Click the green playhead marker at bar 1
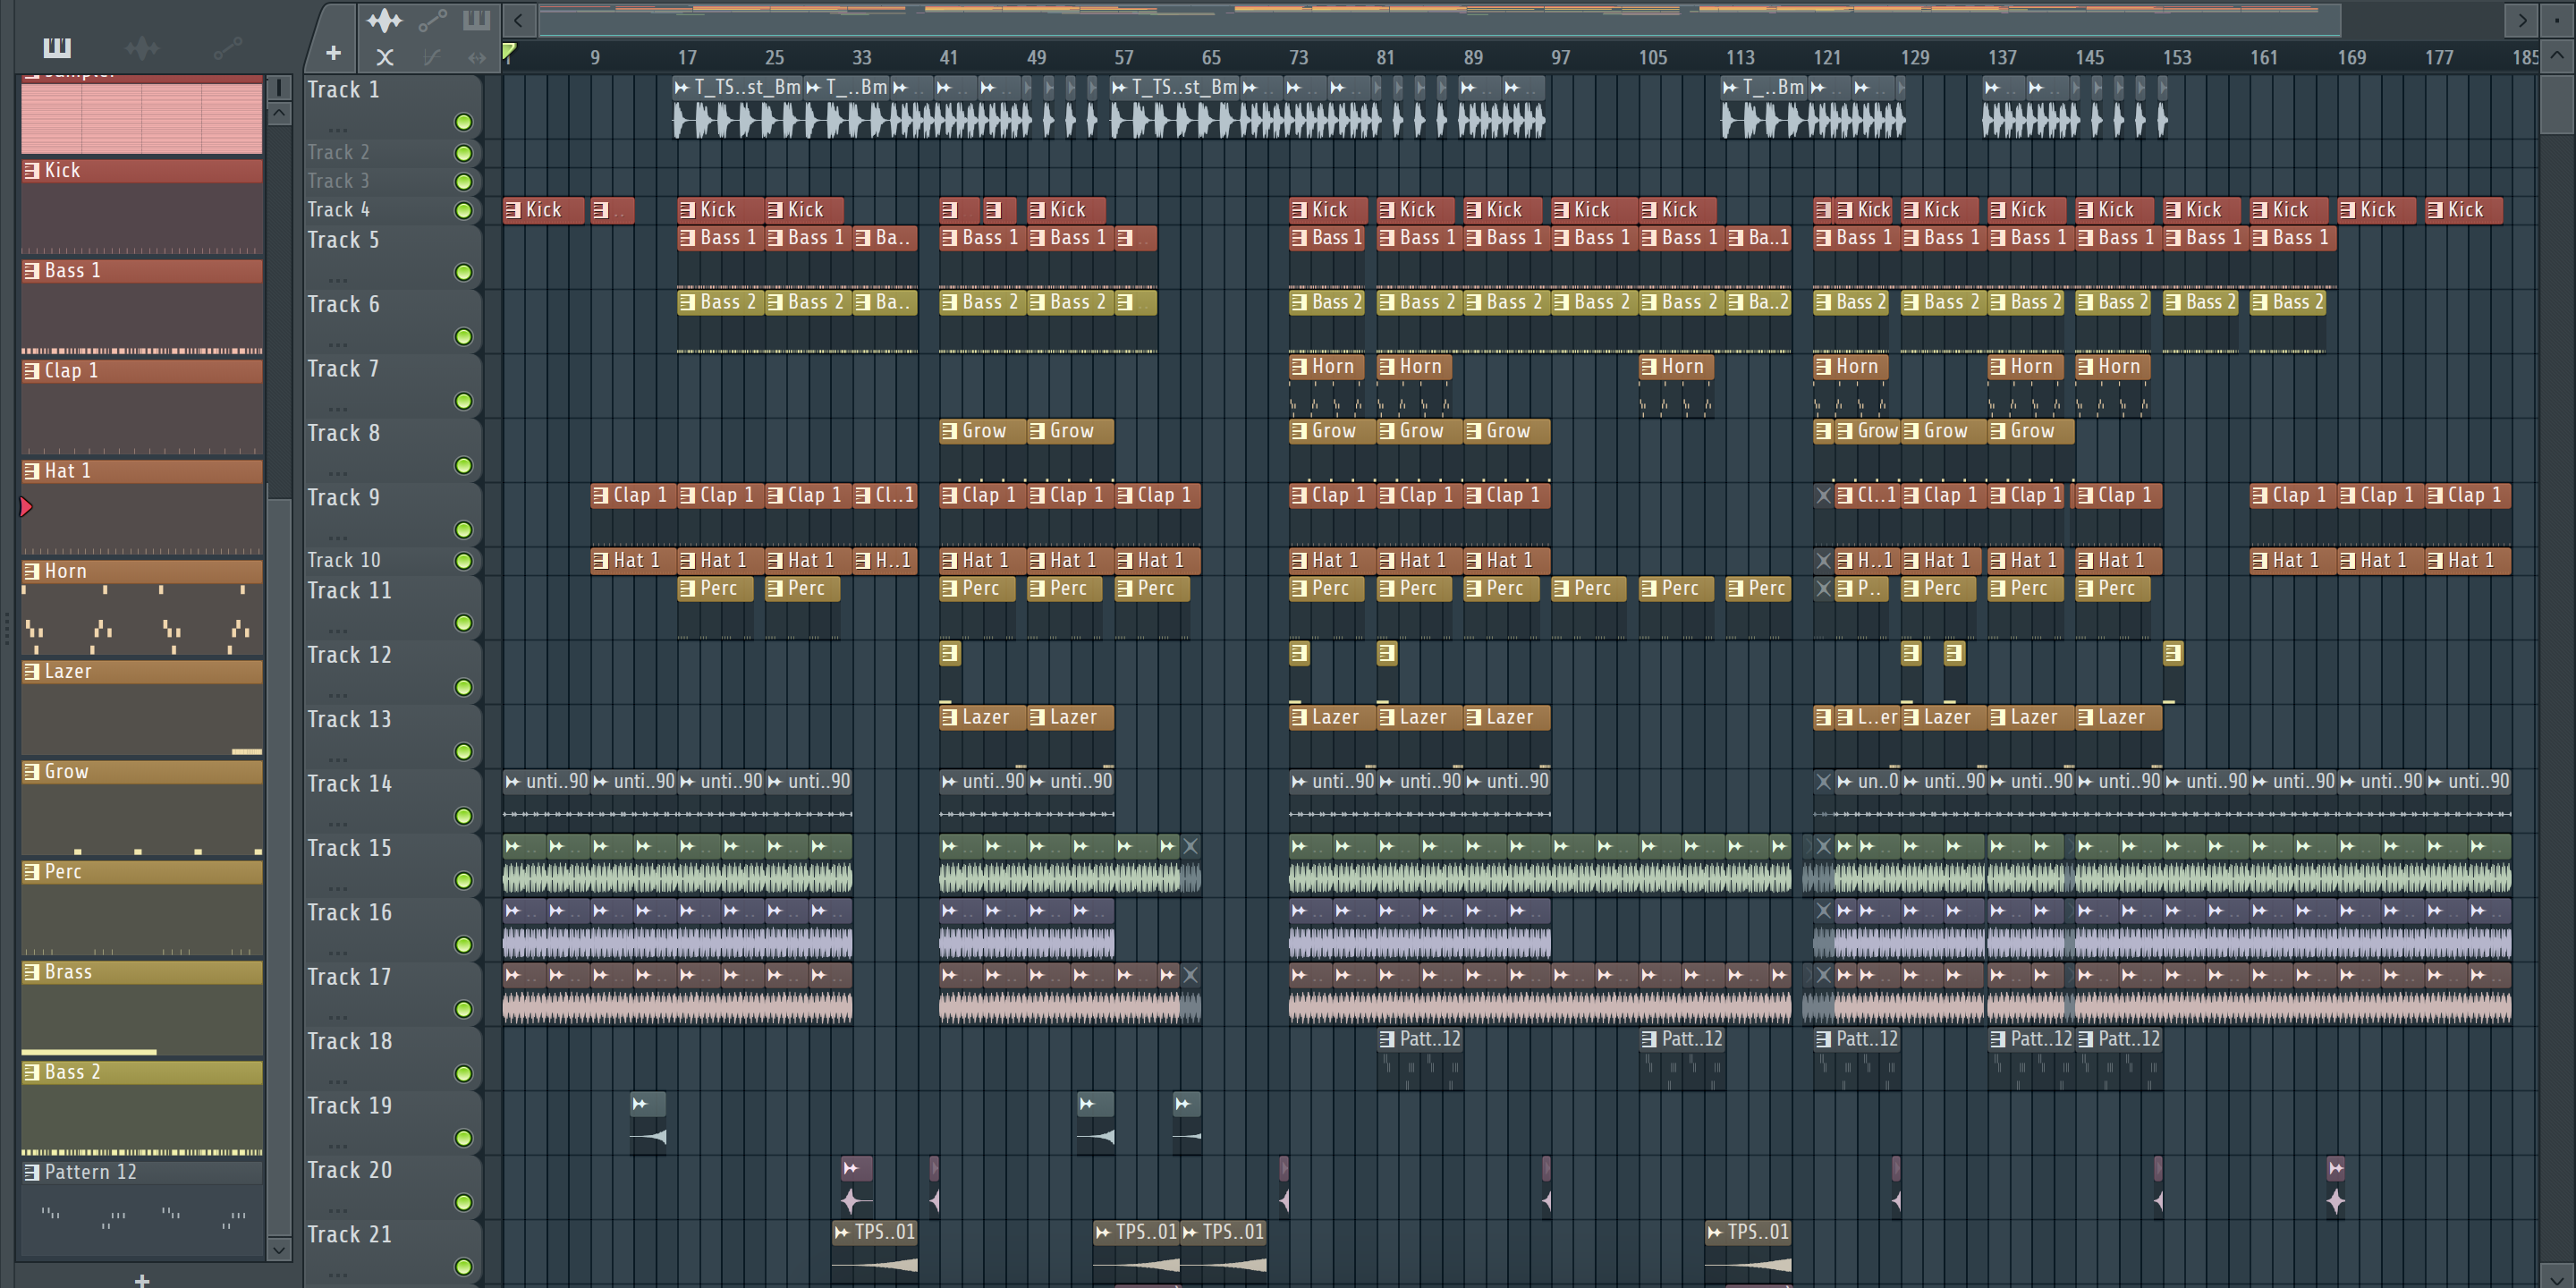 509,51
